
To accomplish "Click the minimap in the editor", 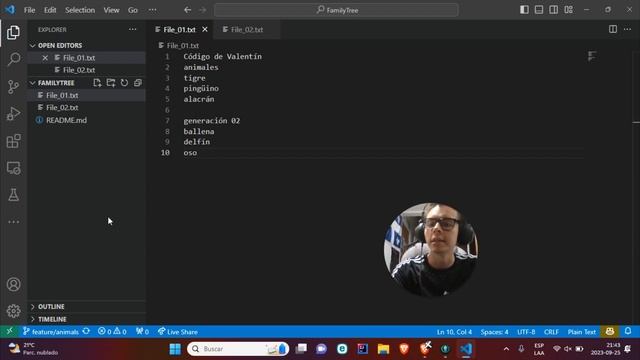I will click(592, 56).
